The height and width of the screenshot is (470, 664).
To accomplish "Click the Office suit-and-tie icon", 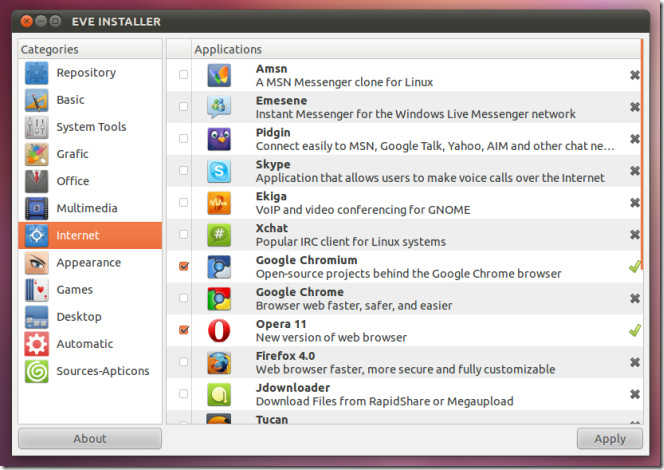I will coord(36,181).
